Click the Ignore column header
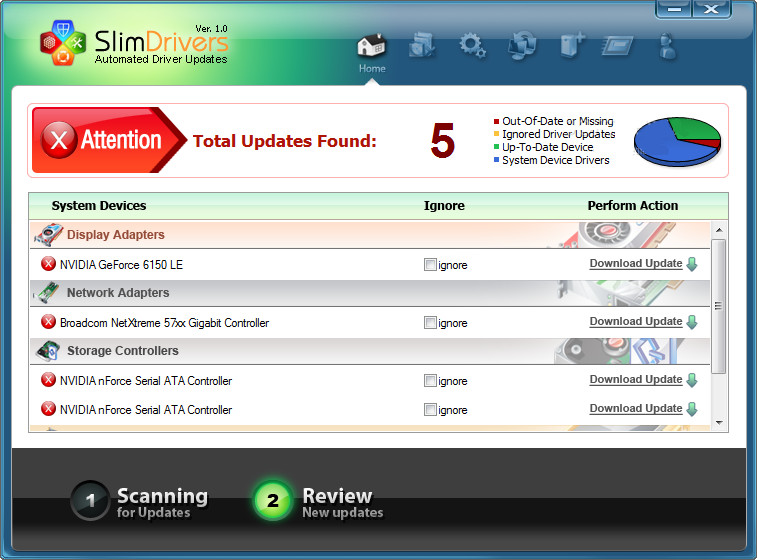 [444, 206]
